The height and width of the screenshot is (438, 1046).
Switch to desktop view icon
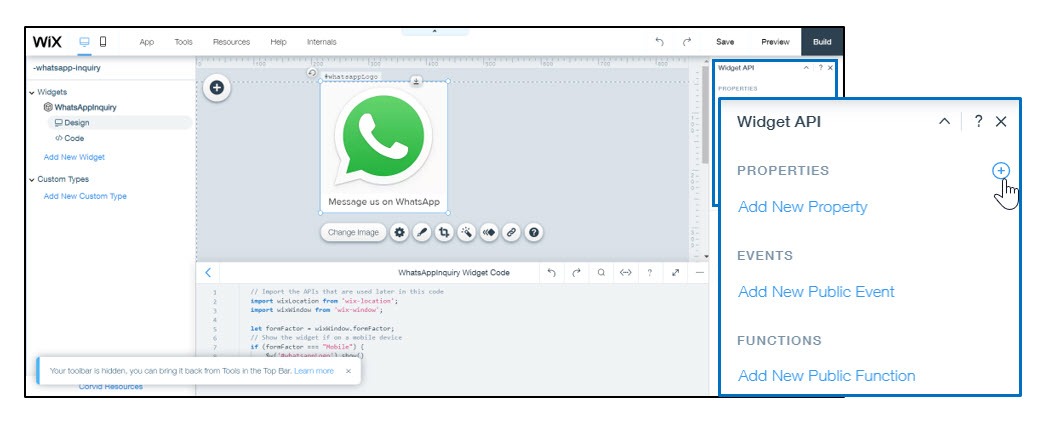pos(85,41)
